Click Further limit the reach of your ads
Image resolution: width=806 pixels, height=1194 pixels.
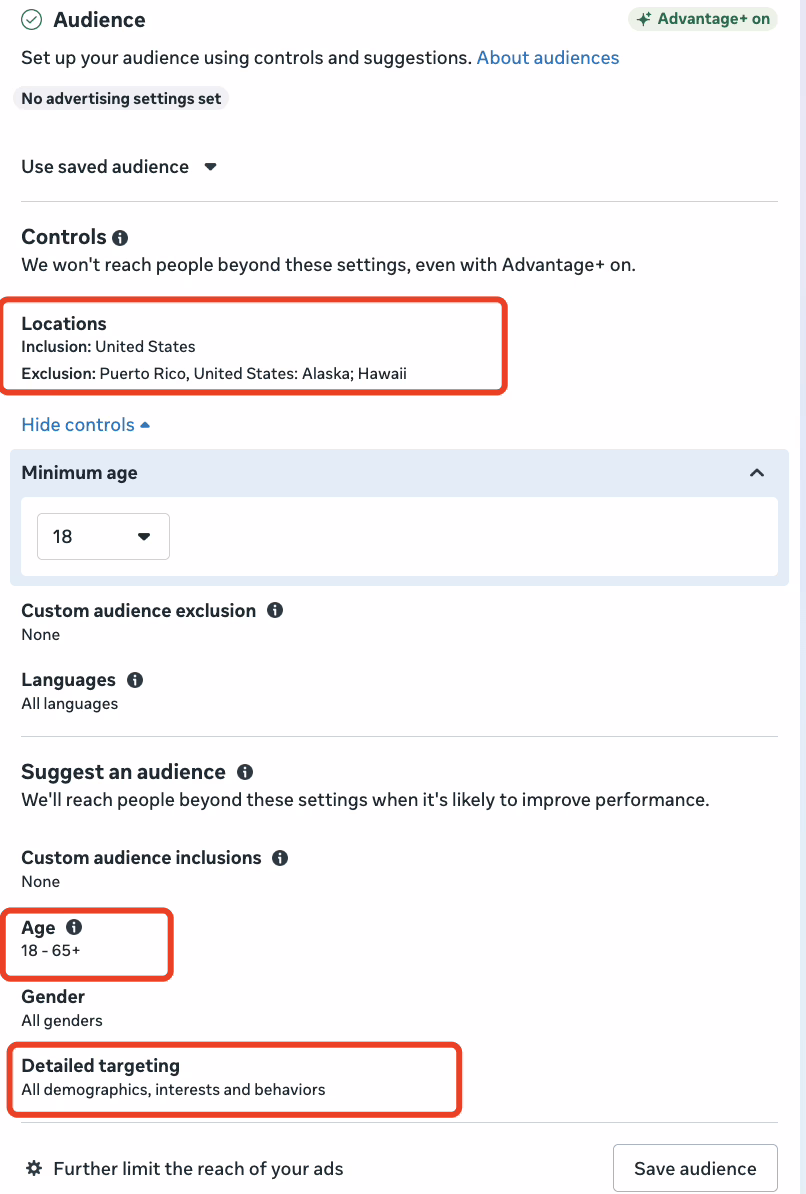[198, 1168]
